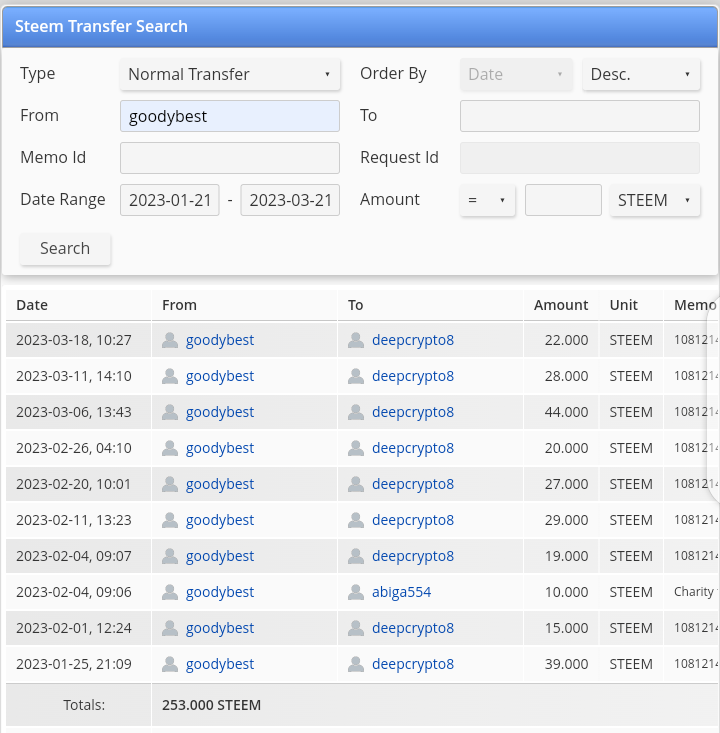
Task: Open the Desc. sort order dropdown
Action: point(640,74)
